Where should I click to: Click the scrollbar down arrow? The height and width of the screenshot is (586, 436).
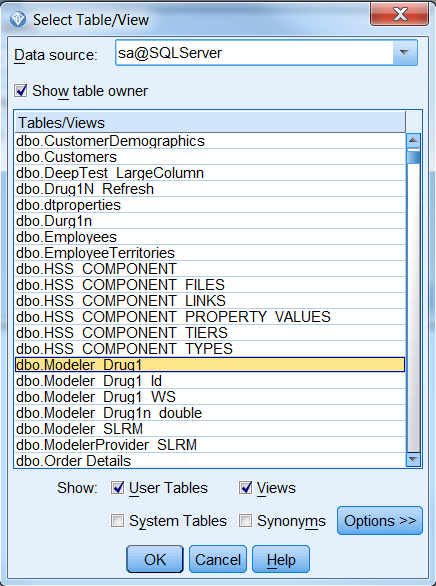tap(413, 459)
